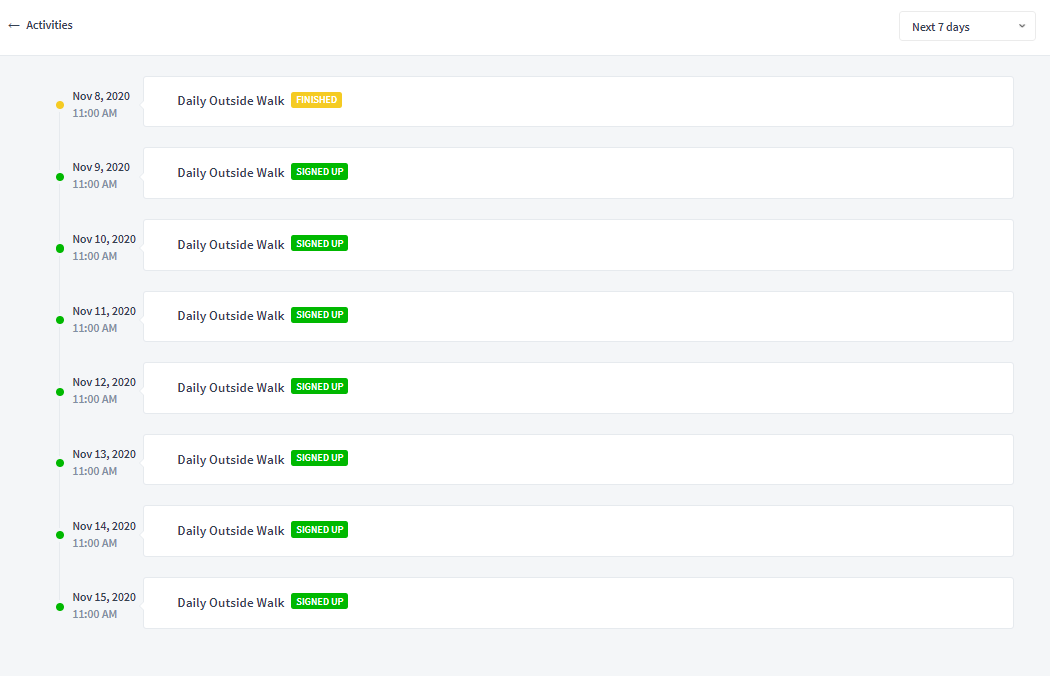
Task: Open Daily Outside Walk title on Nov 14
Action: 230,531
